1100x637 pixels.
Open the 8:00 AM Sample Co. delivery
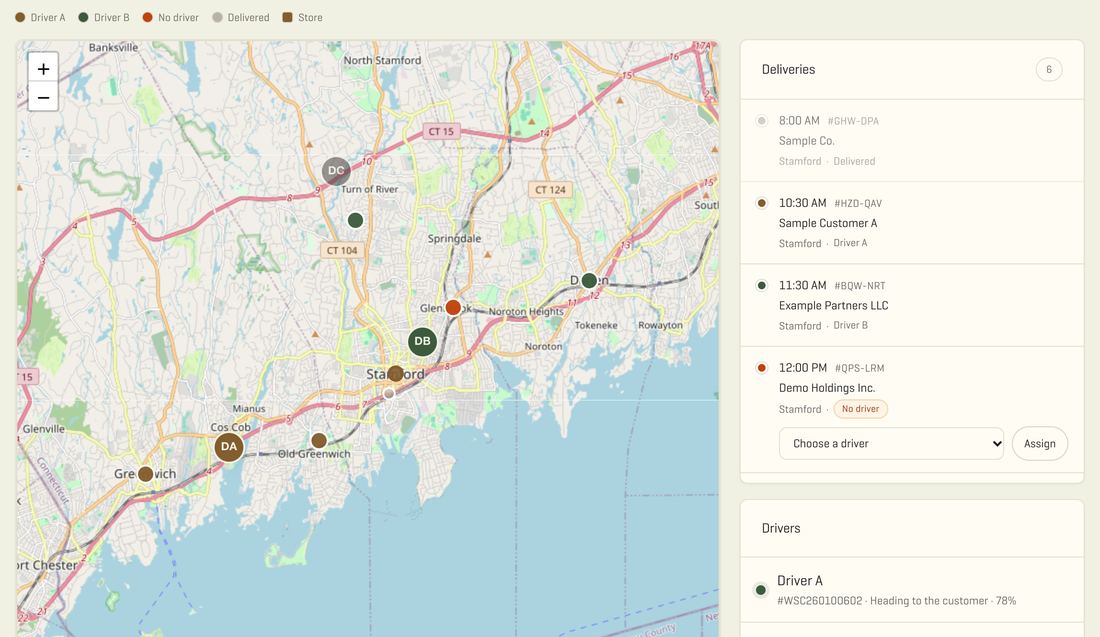(x=912, y=140)
